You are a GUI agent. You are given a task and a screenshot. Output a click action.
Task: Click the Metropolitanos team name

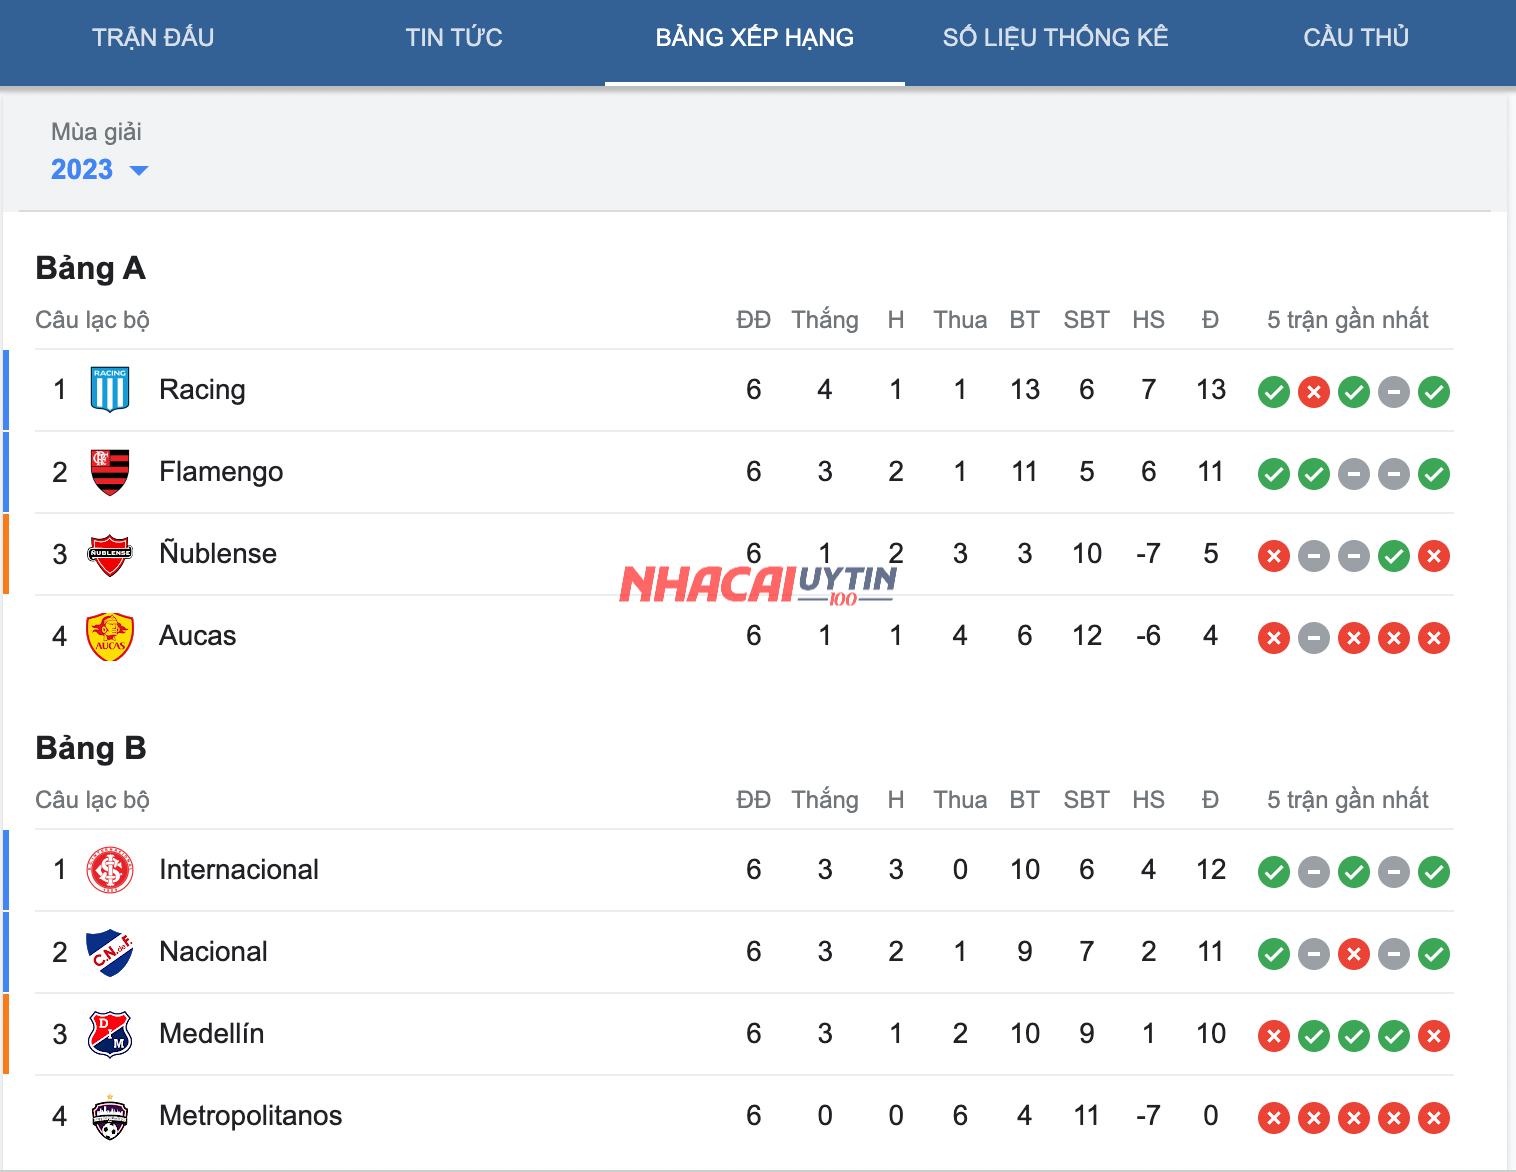tap(251, 1116)
